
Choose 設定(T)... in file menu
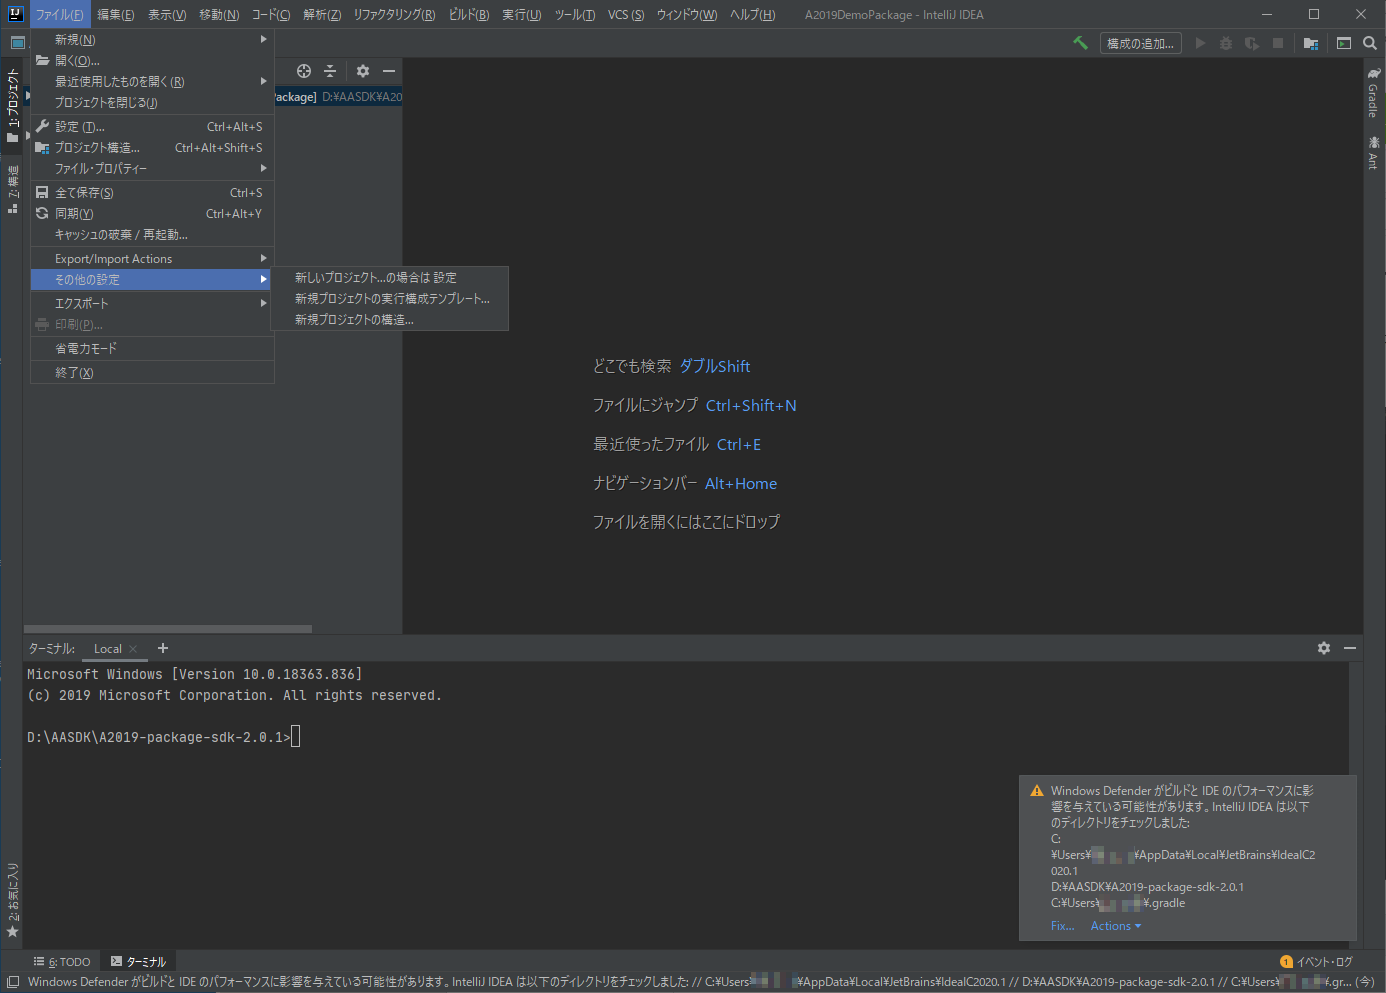coord(152,126)
